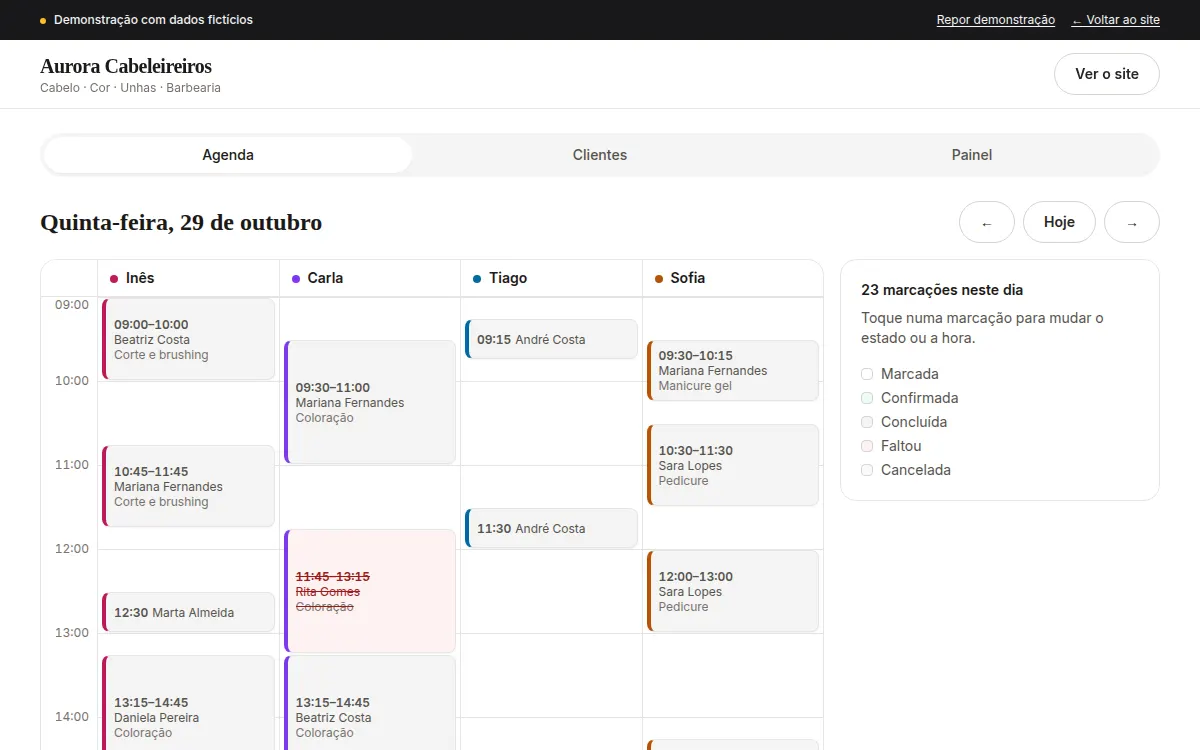Viewport: 1200px width, 750px height.
Task: Open Mariana Fernandes 09:30–11:00 Coloração appointment
Action: 370,402
